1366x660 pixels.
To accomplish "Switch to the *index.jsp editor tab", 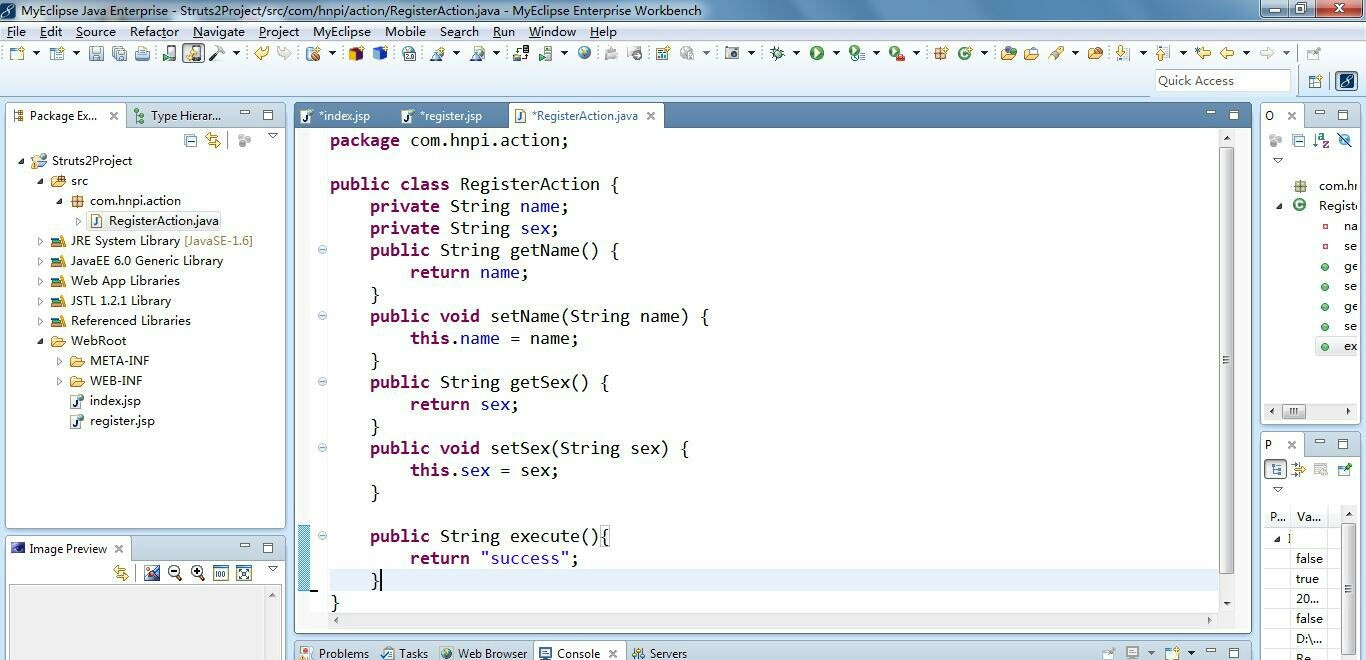I will click(338, 116).
